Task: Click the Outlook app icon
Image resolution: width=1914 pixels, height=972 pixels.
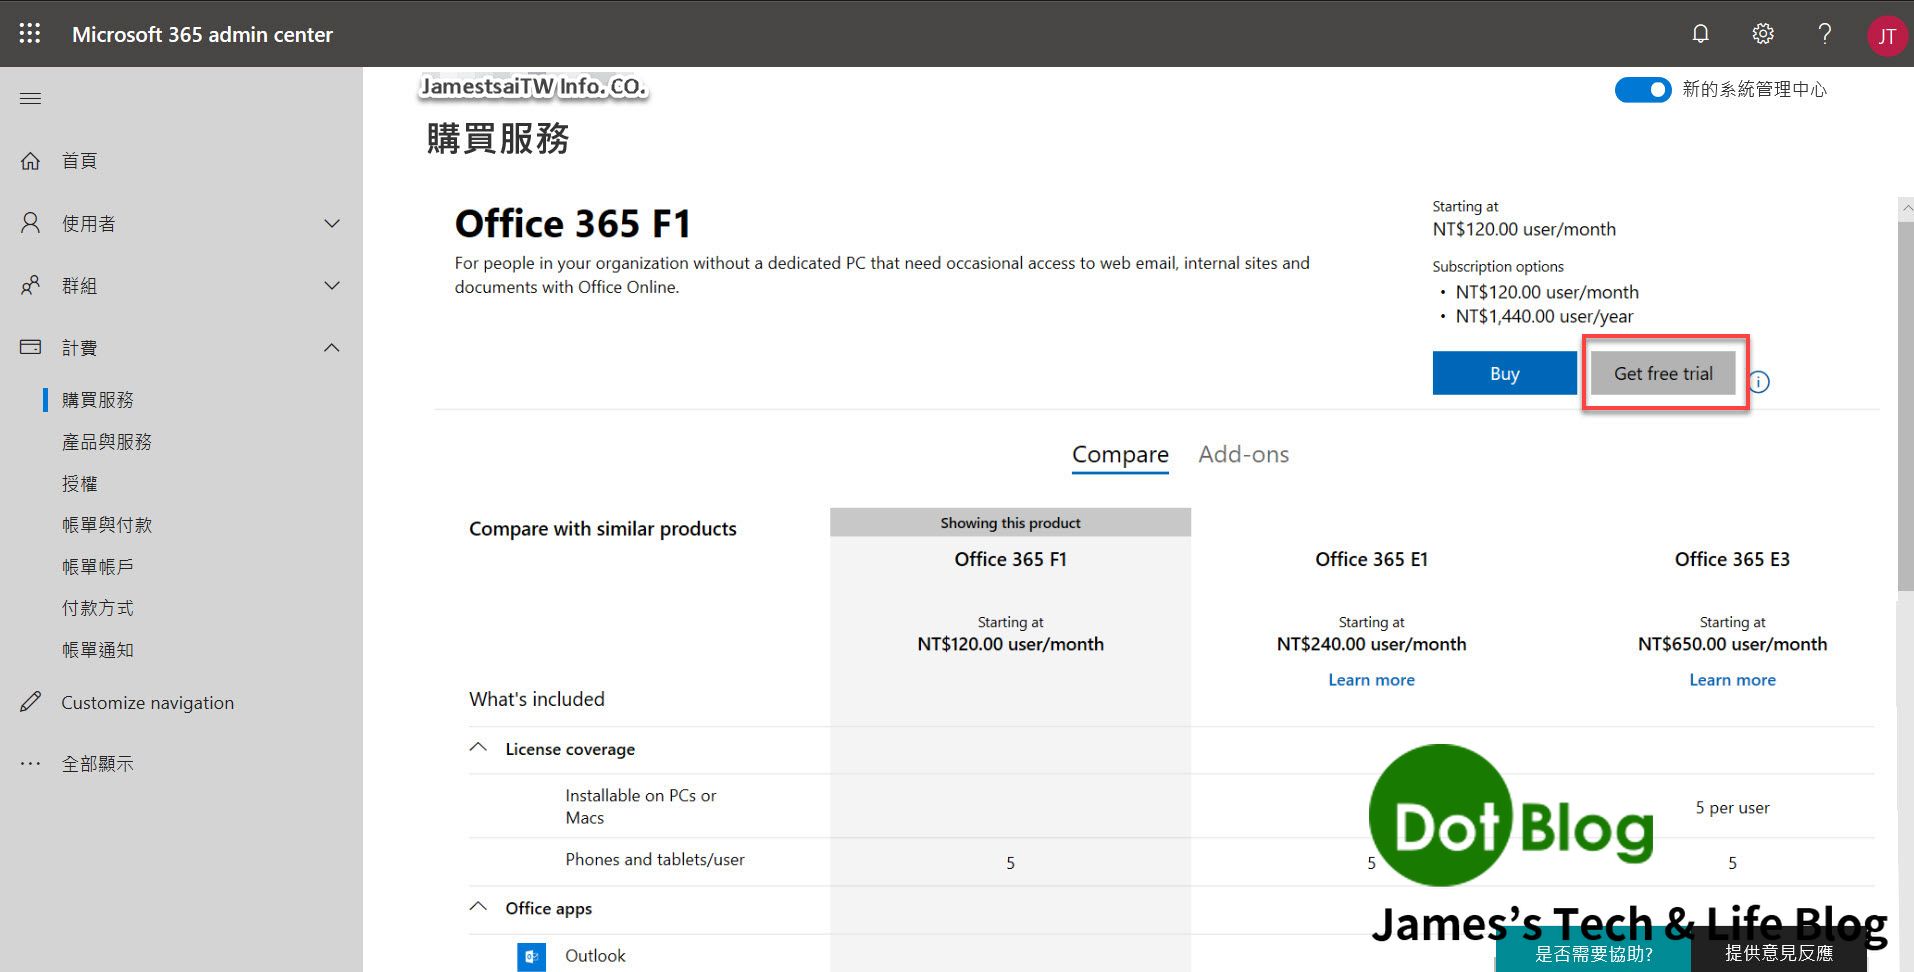Action: 532,957
